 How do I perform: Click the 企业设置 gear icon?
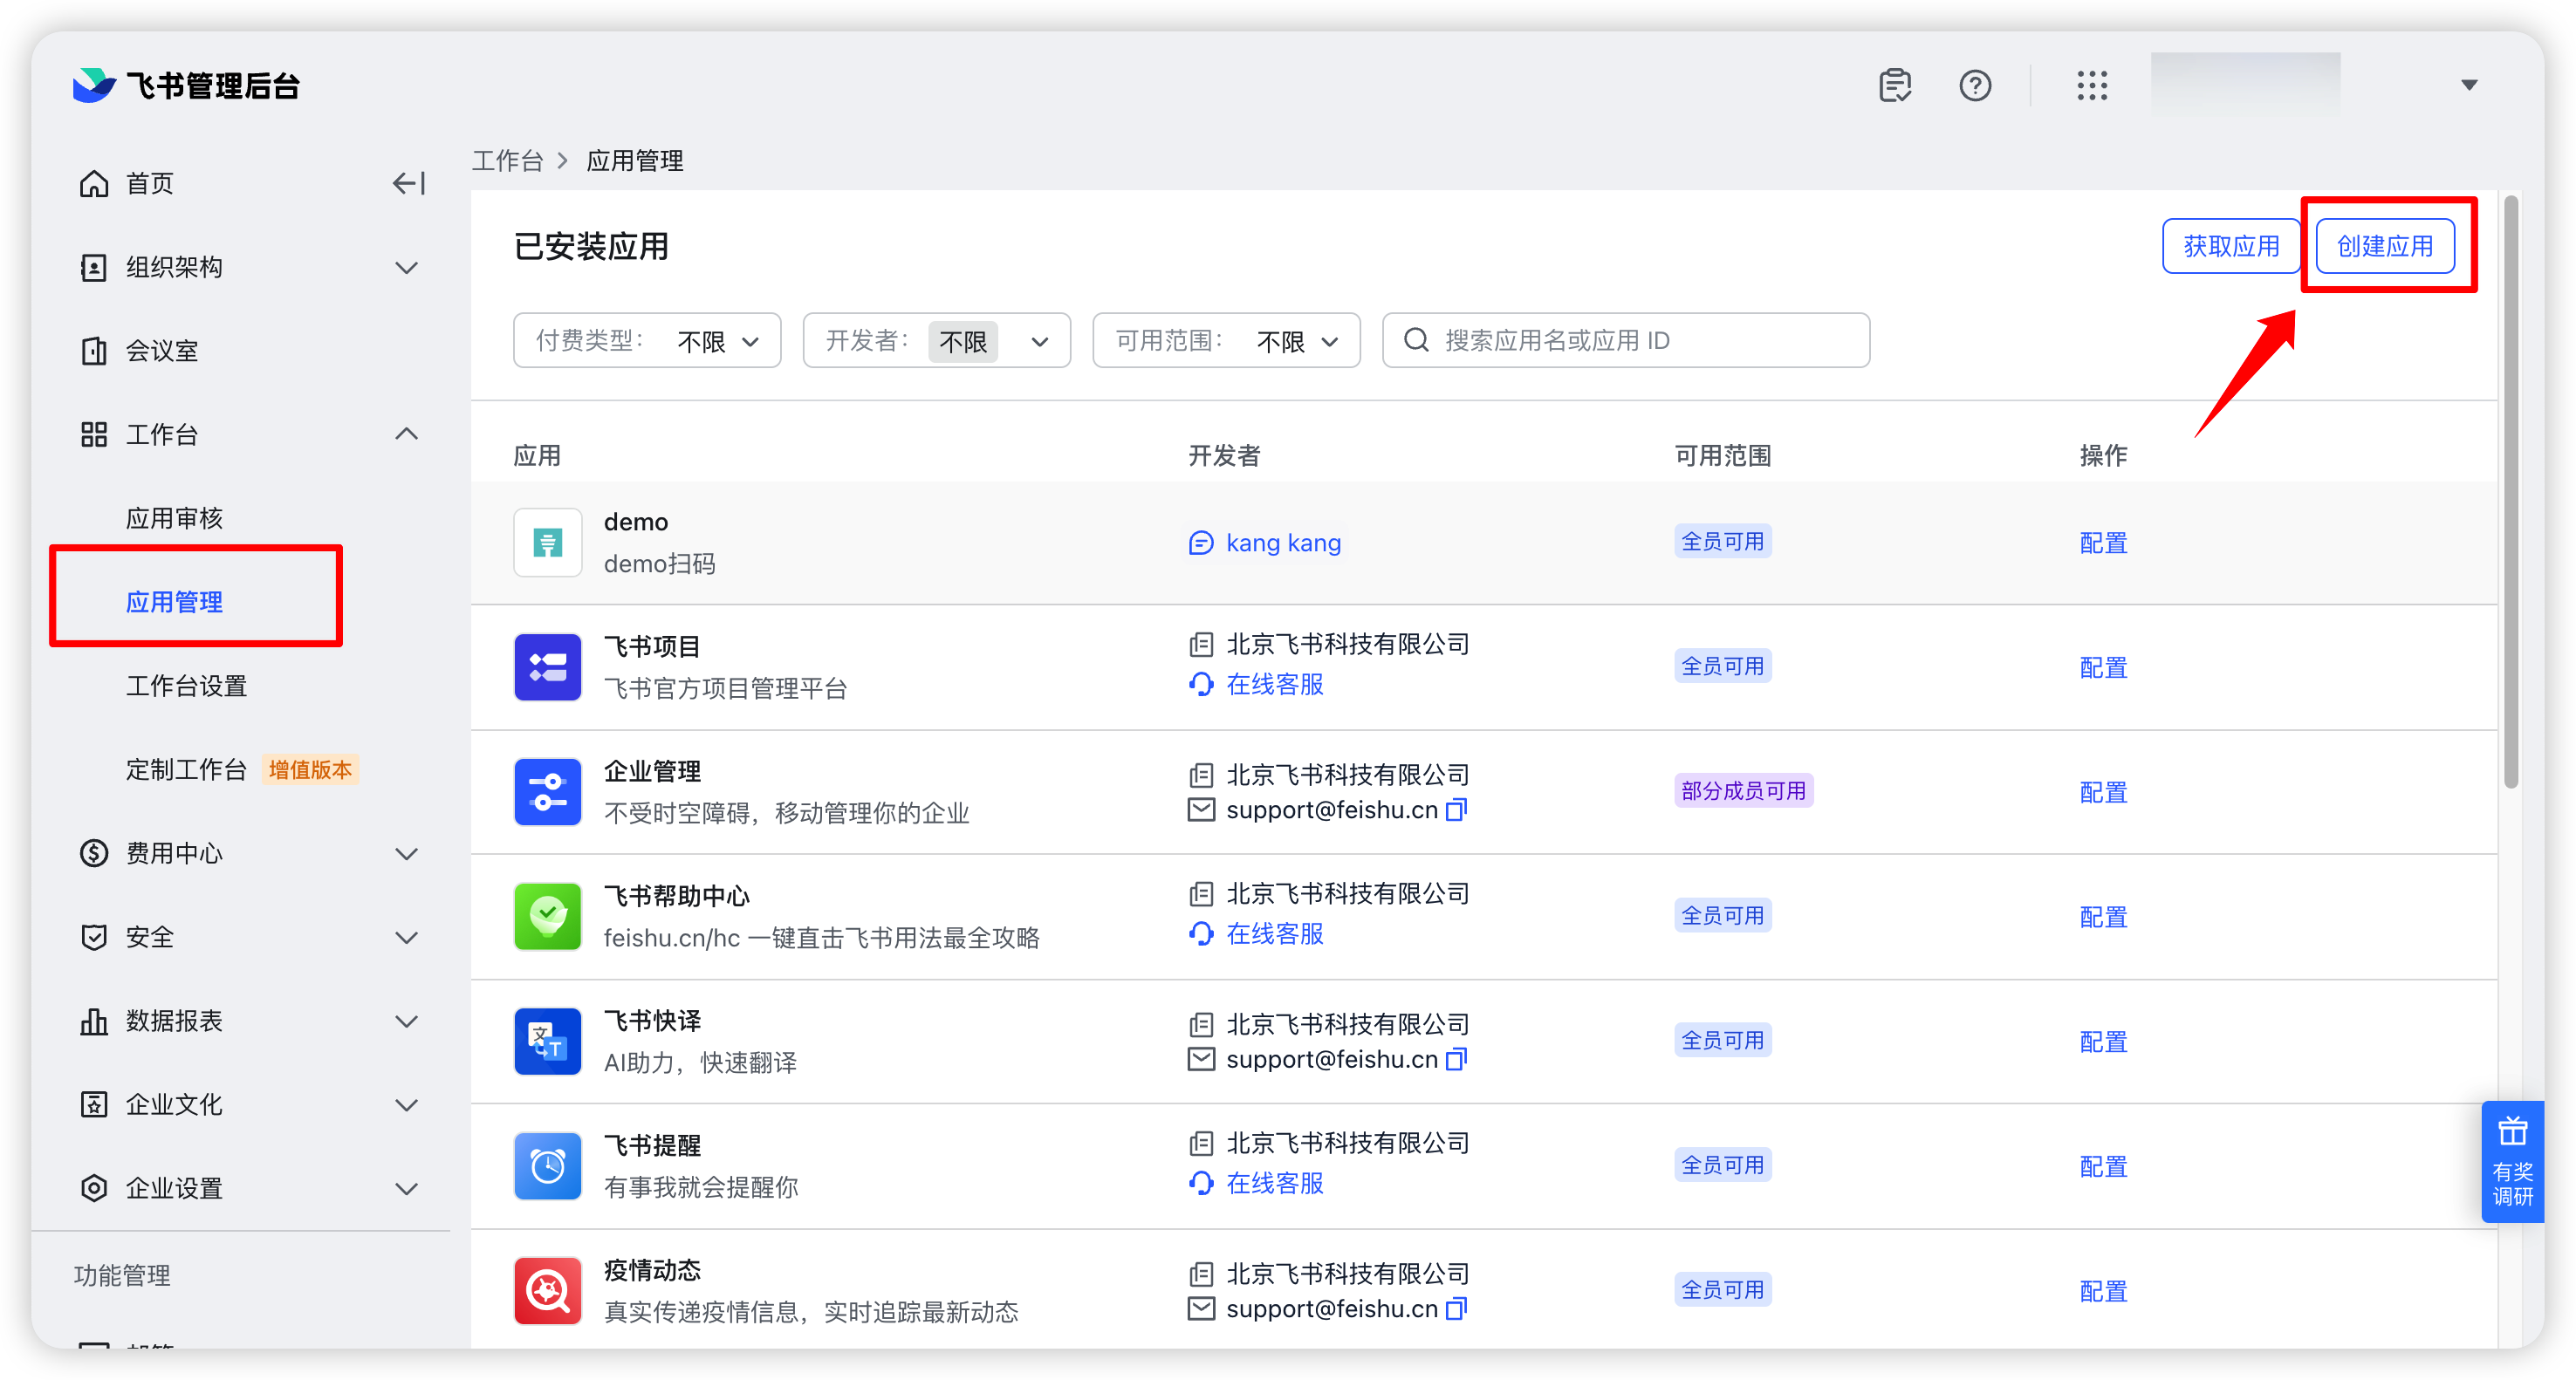[94, 1188]
